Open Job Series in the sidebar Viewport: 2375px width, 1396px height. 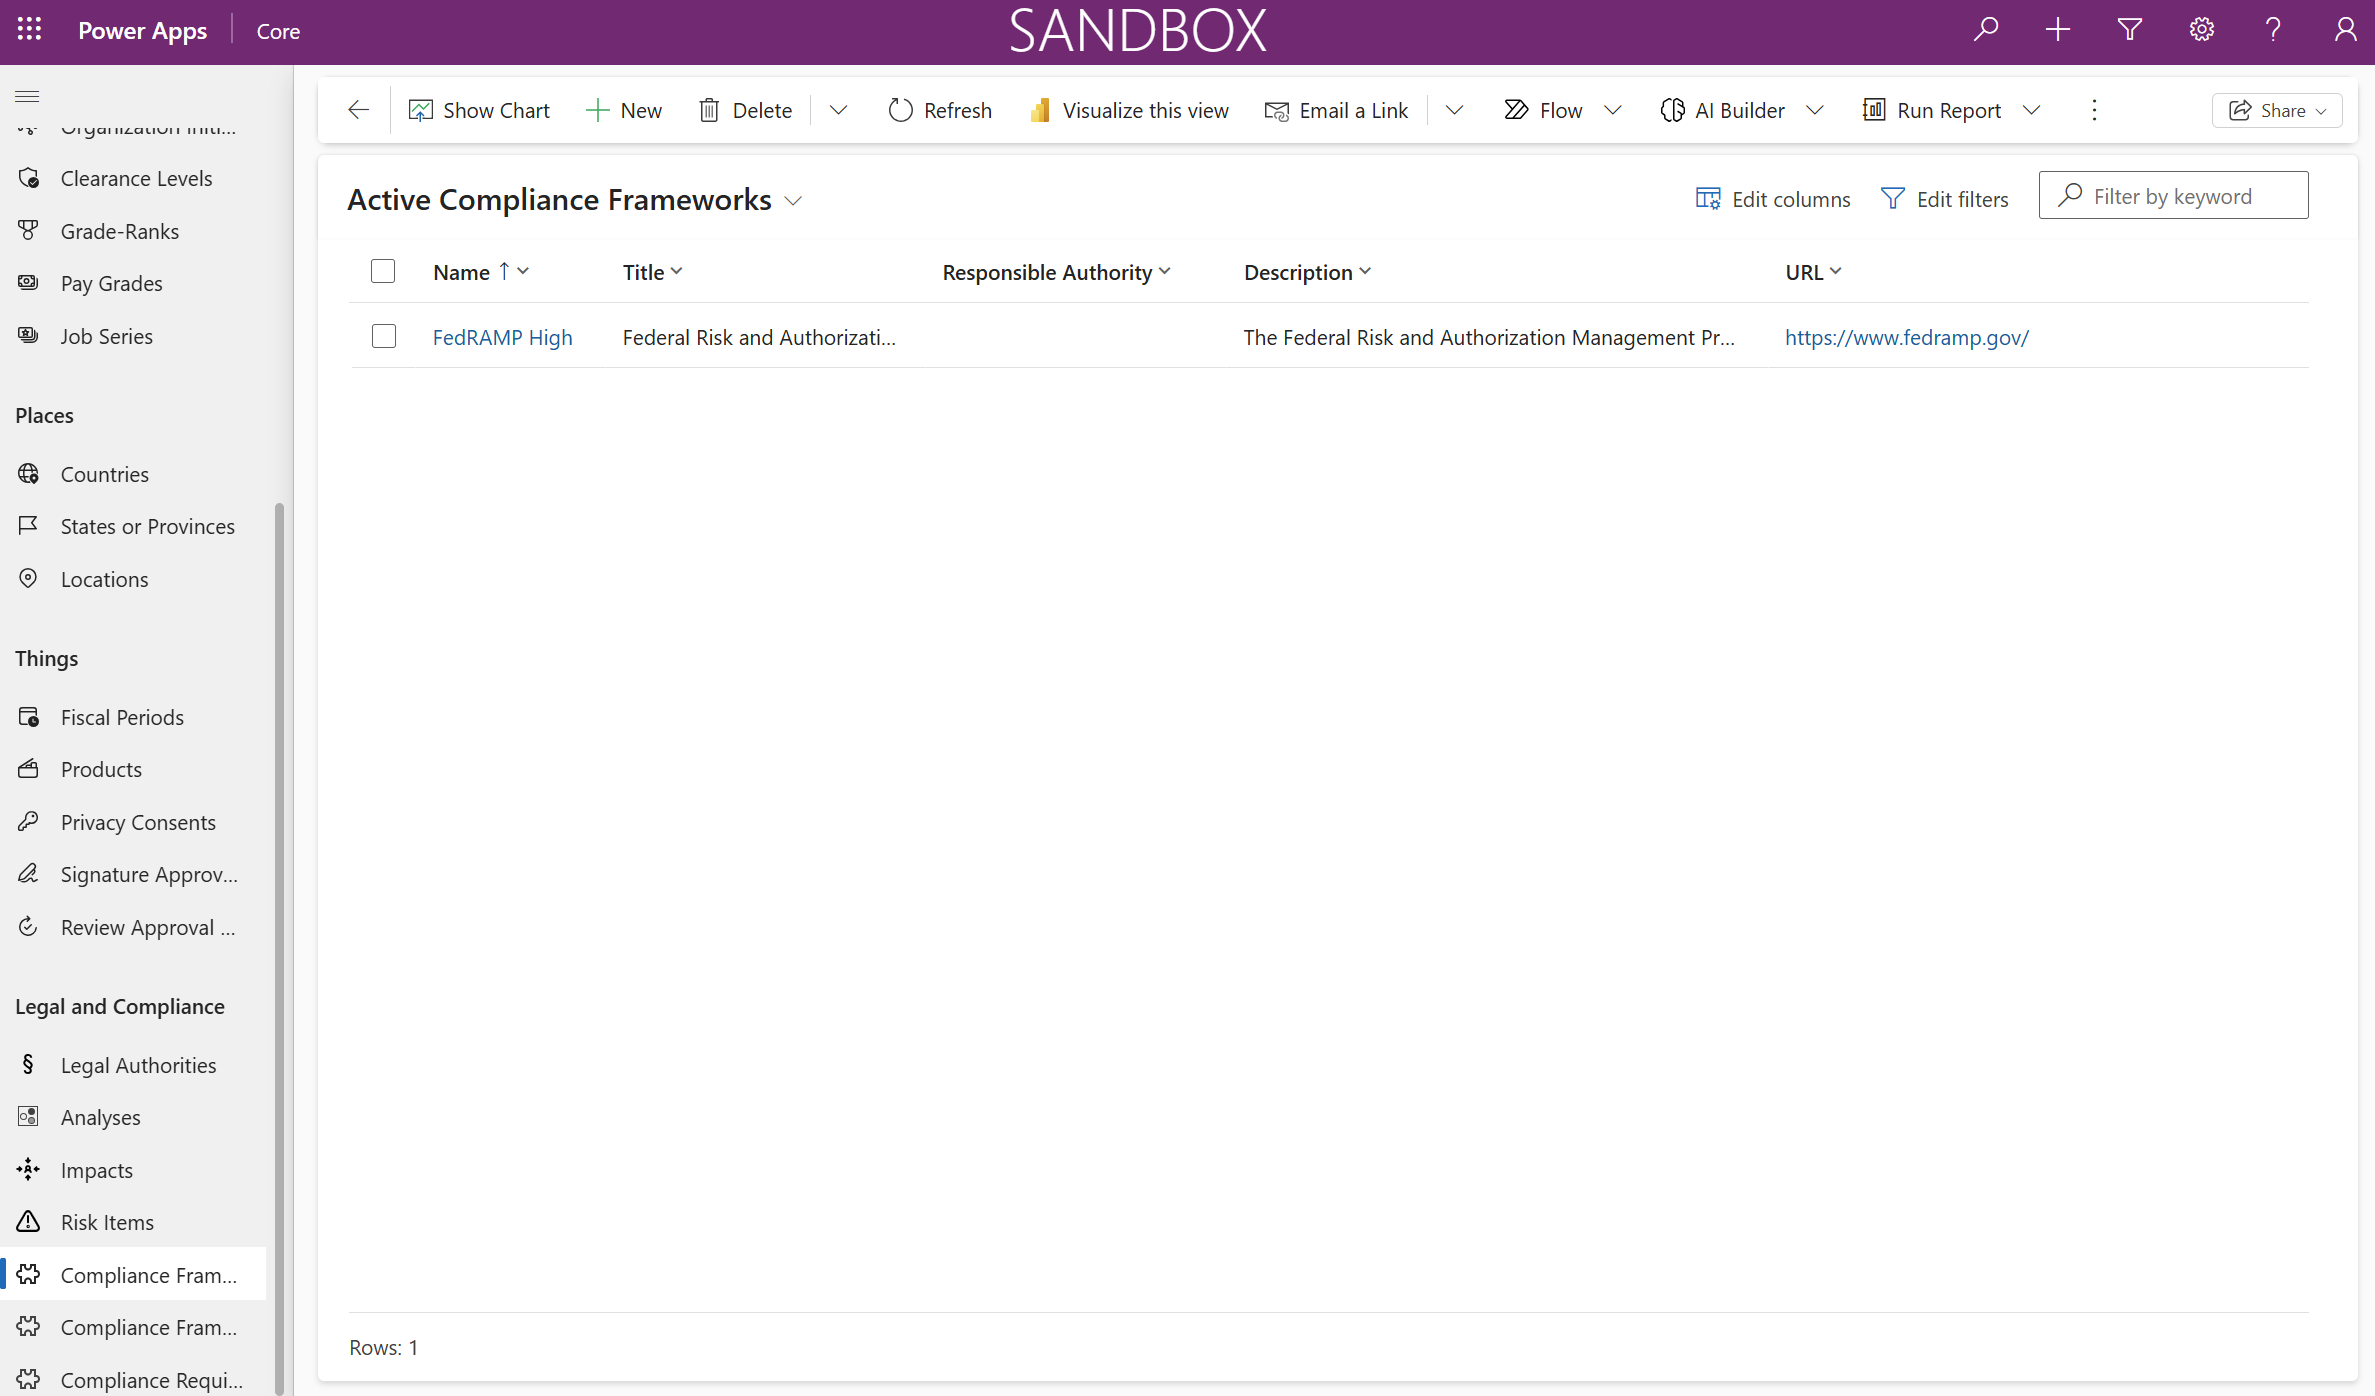click(134, 336)
